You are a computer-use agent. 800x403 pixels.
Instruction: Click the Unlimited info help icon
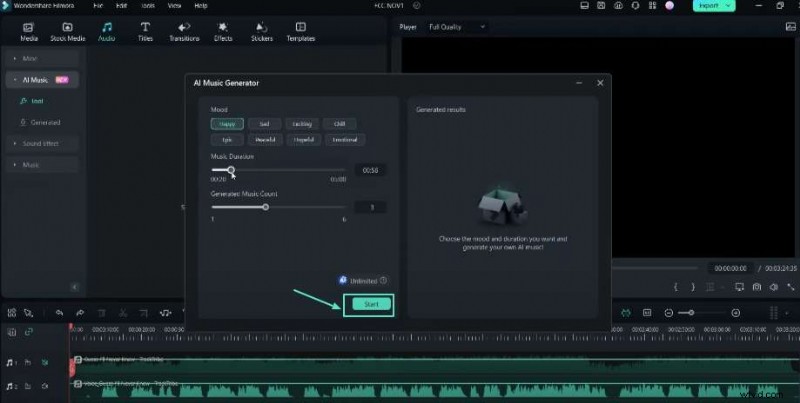pos(383,281)
